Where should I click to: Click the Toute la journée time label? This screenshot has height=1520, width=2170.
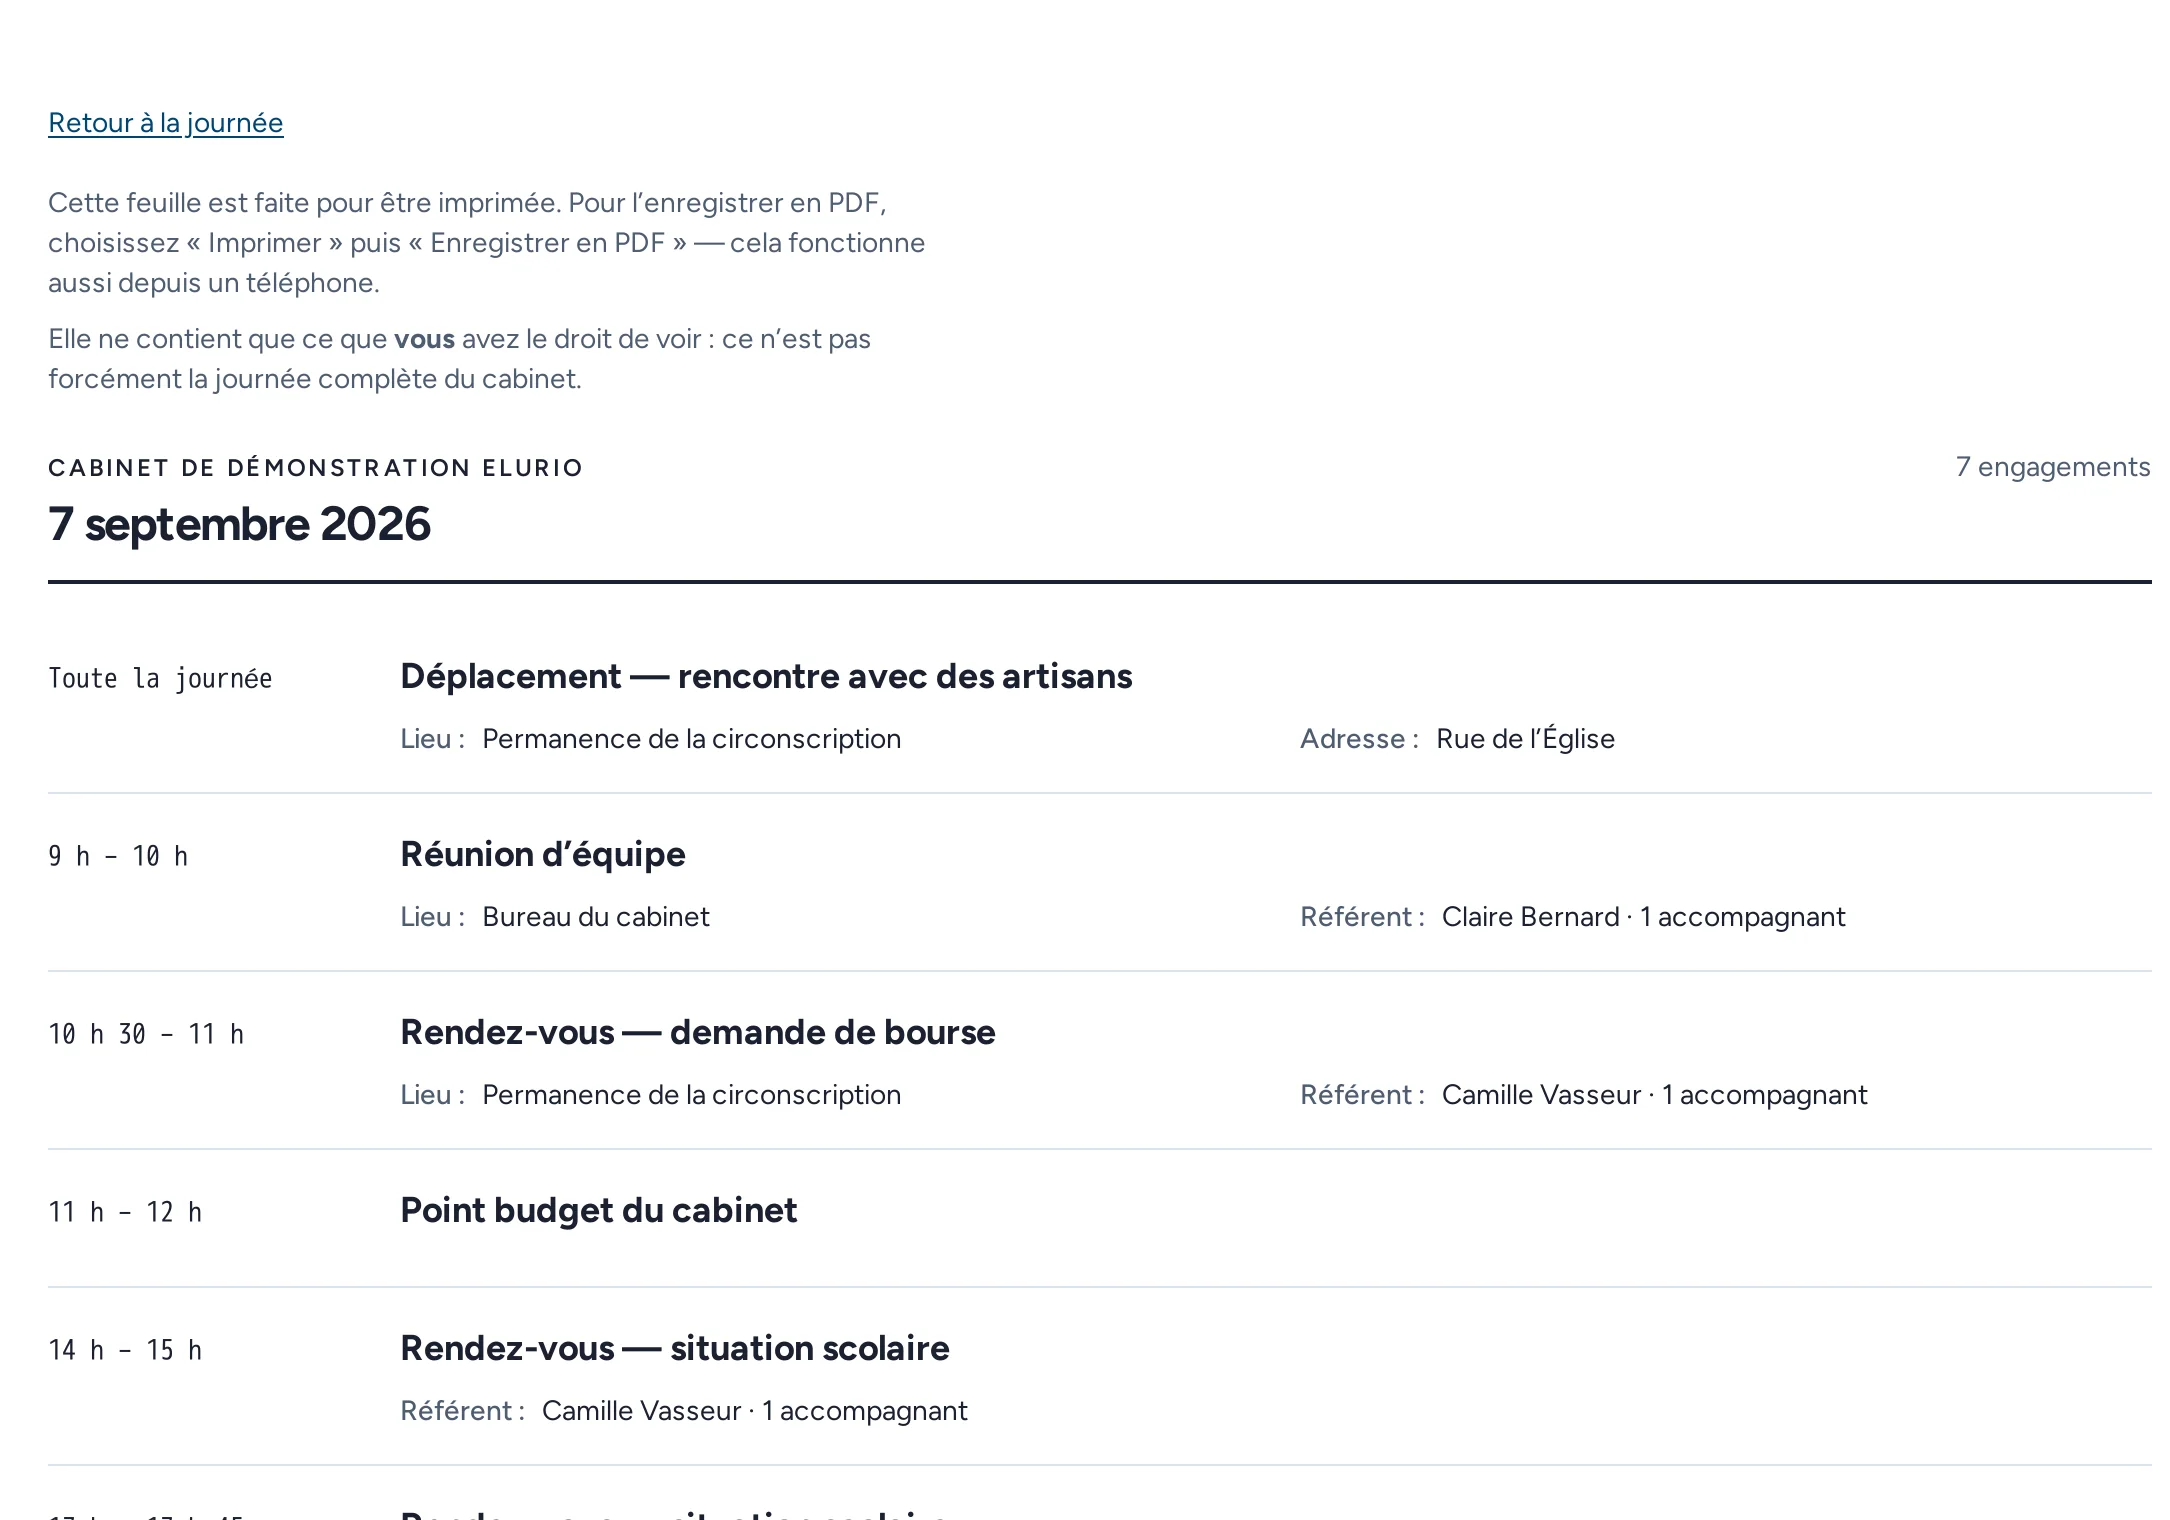(x=160, y=679)
